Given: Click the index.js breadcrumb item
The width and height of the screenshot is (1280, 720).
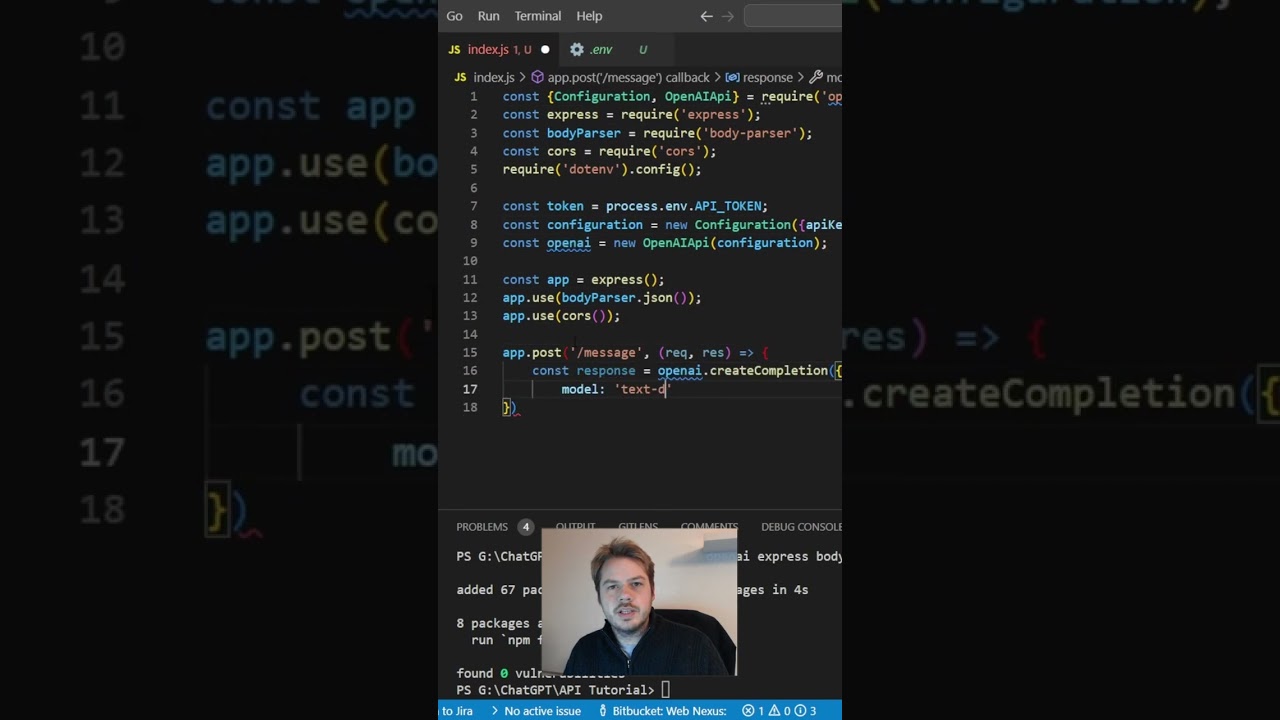Looking at the screenshot, I should tap(494, 77).
